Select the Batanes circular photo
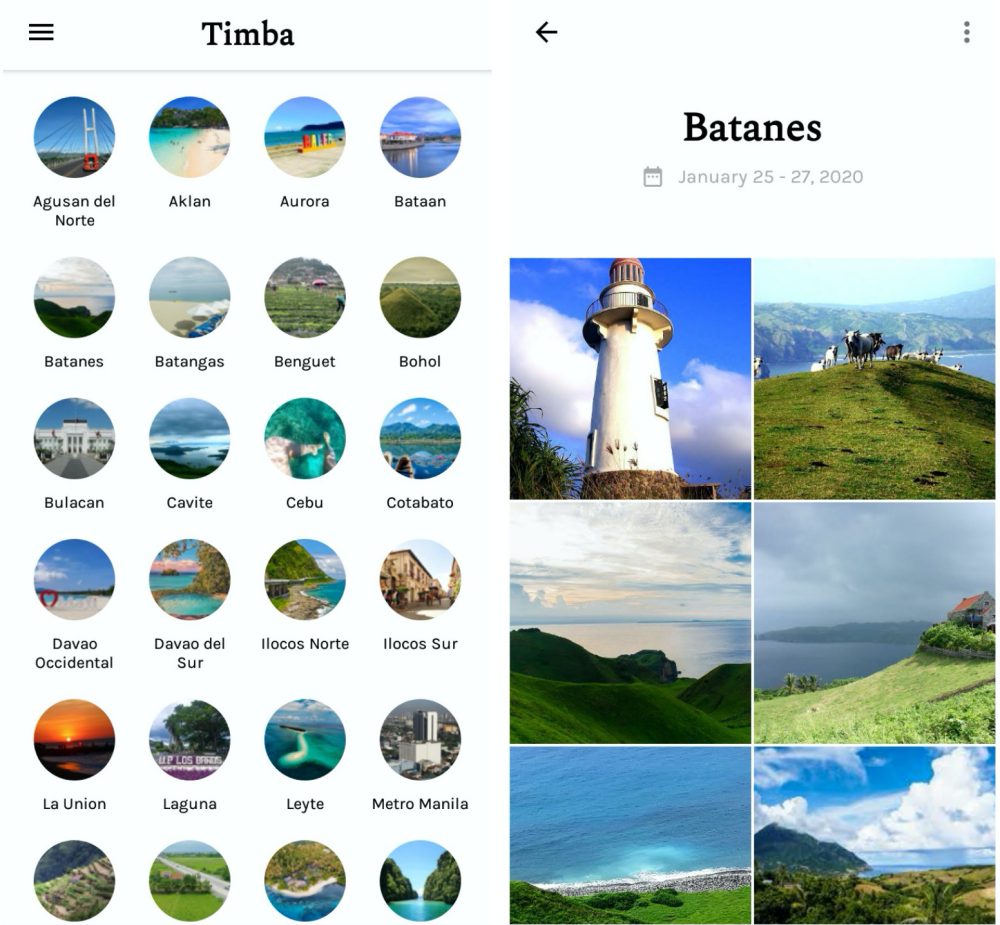 75,297
